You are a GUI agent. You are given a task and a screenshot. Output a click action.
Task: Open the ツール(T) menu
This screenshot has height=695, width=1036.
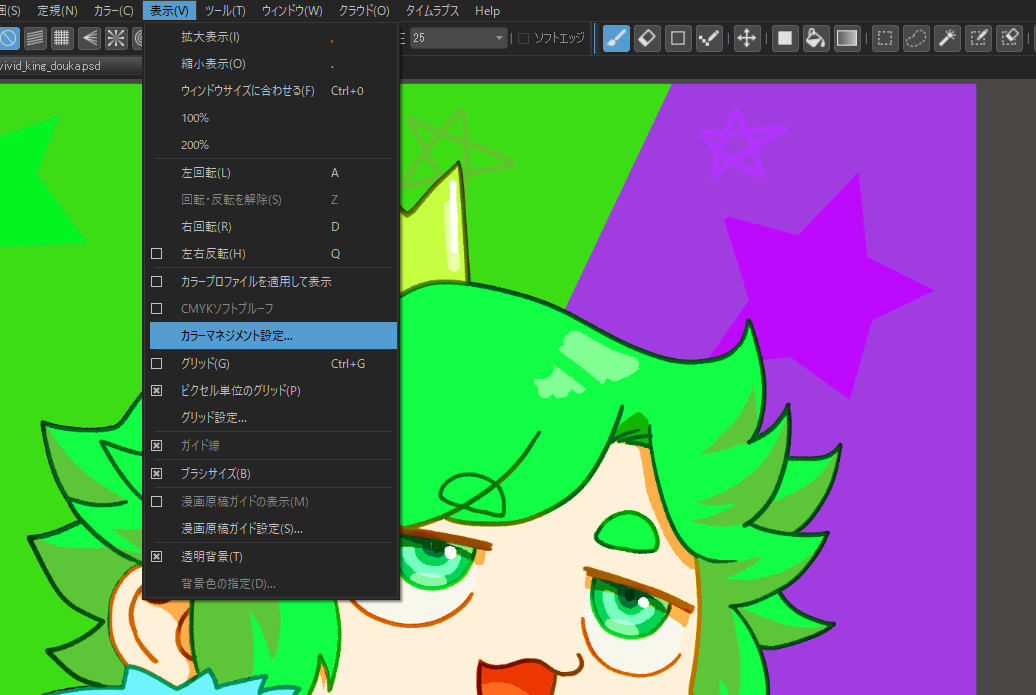(224, 11)
